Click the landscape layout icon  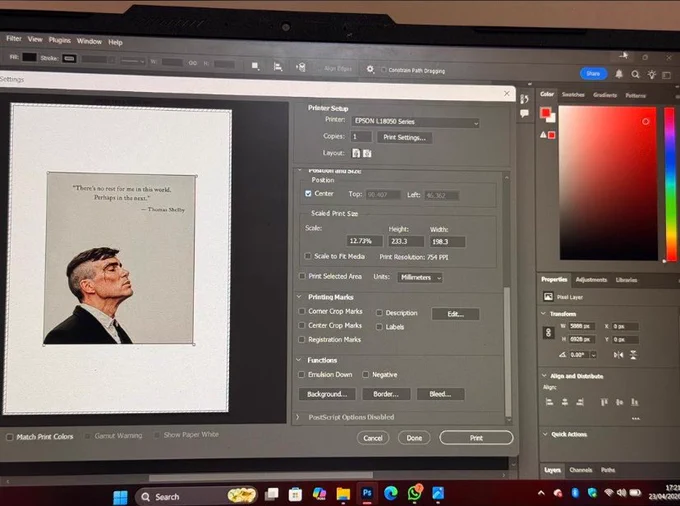[x=367, y=153]
